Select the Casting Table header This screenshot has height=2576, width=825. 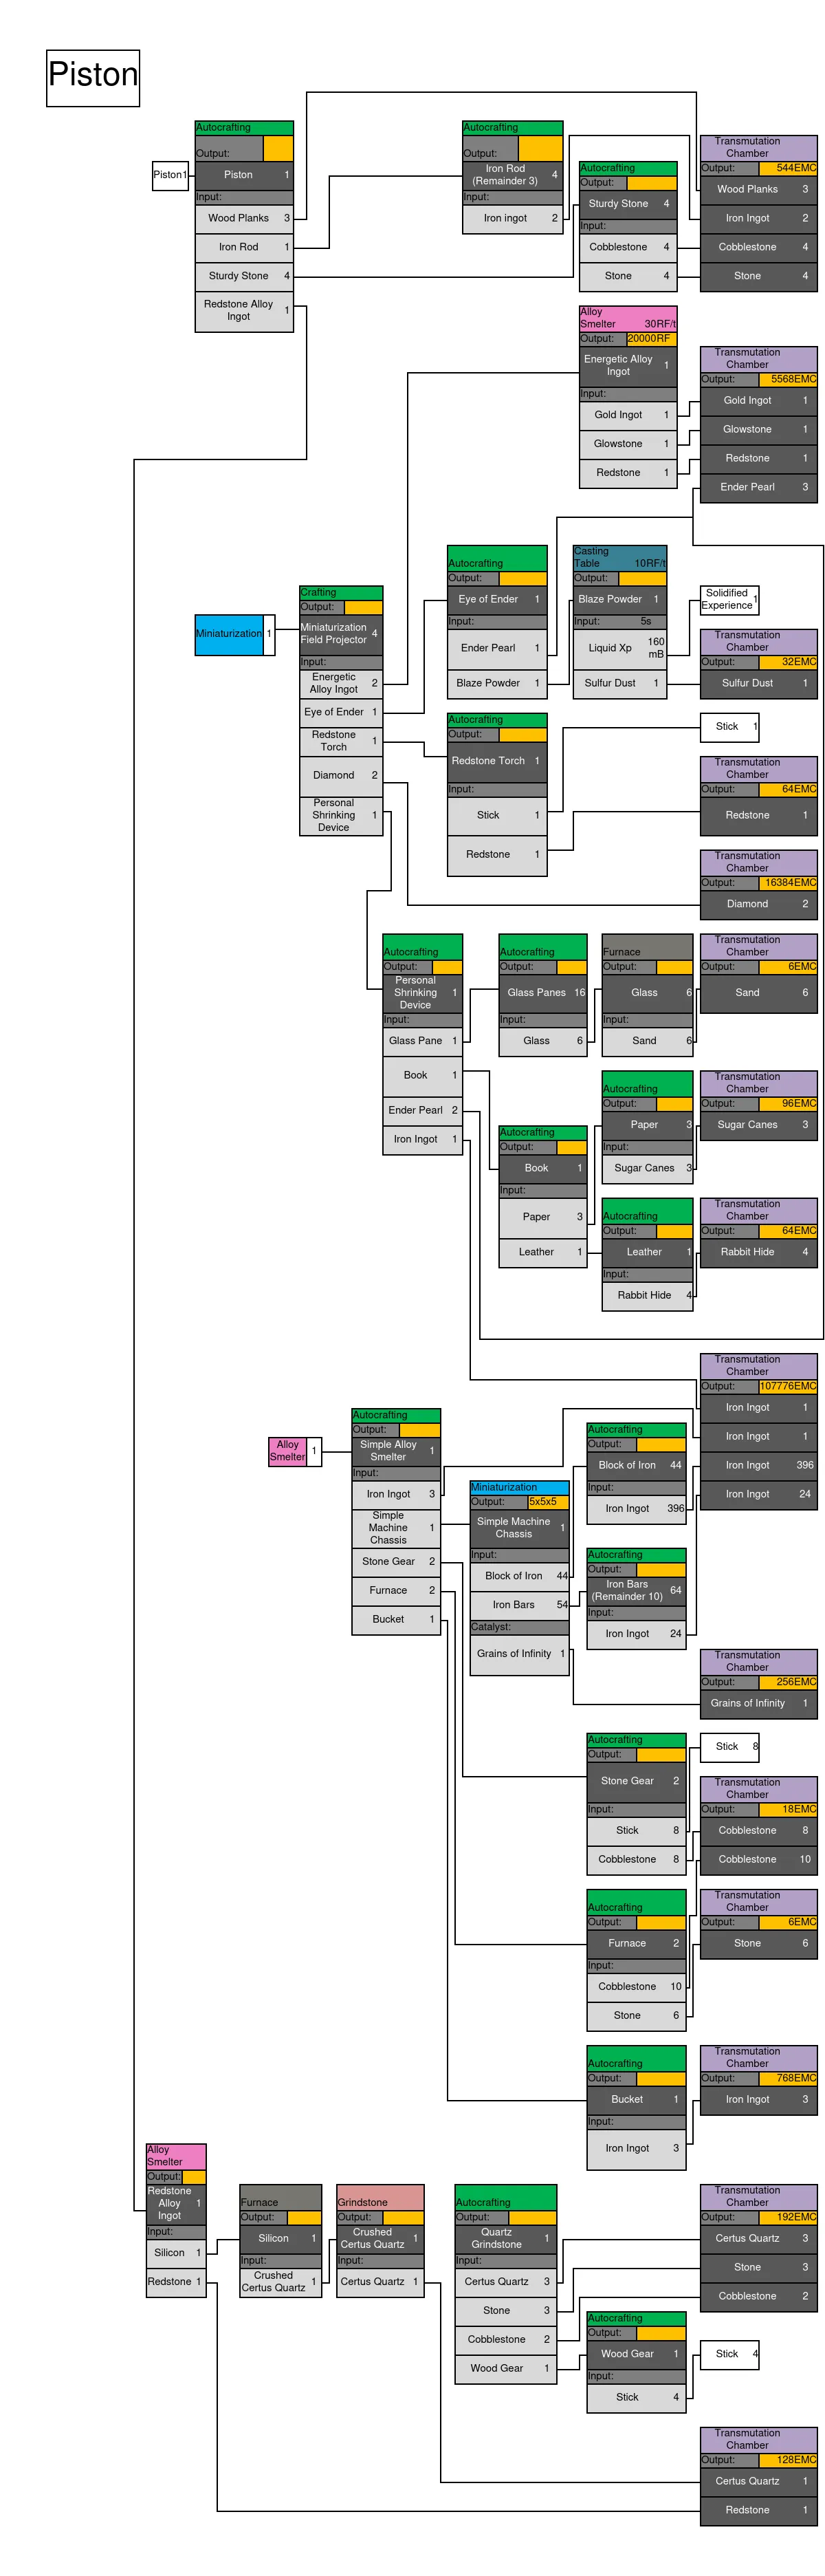(619, 557)
